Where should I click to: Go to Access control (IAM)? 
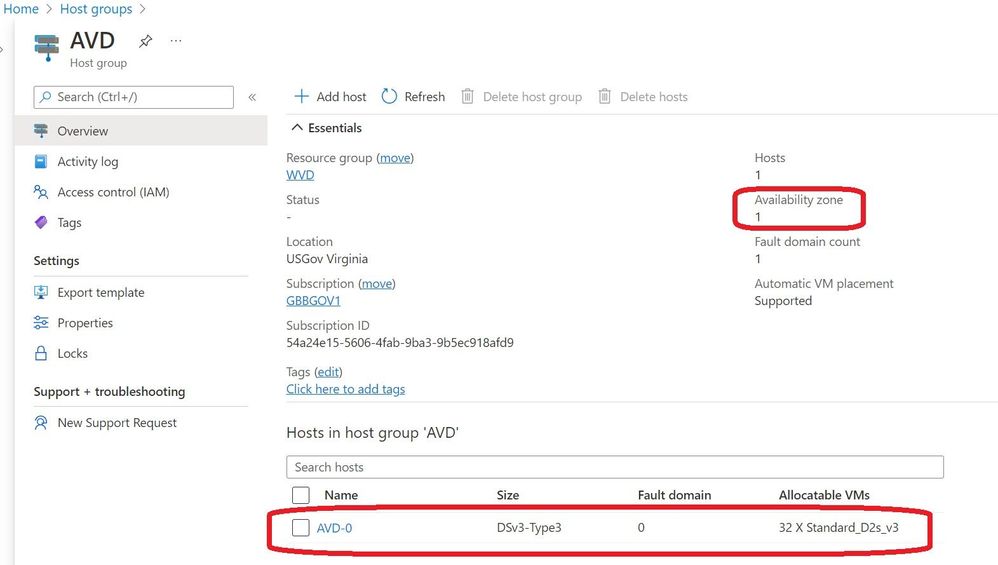pos(113,192)
